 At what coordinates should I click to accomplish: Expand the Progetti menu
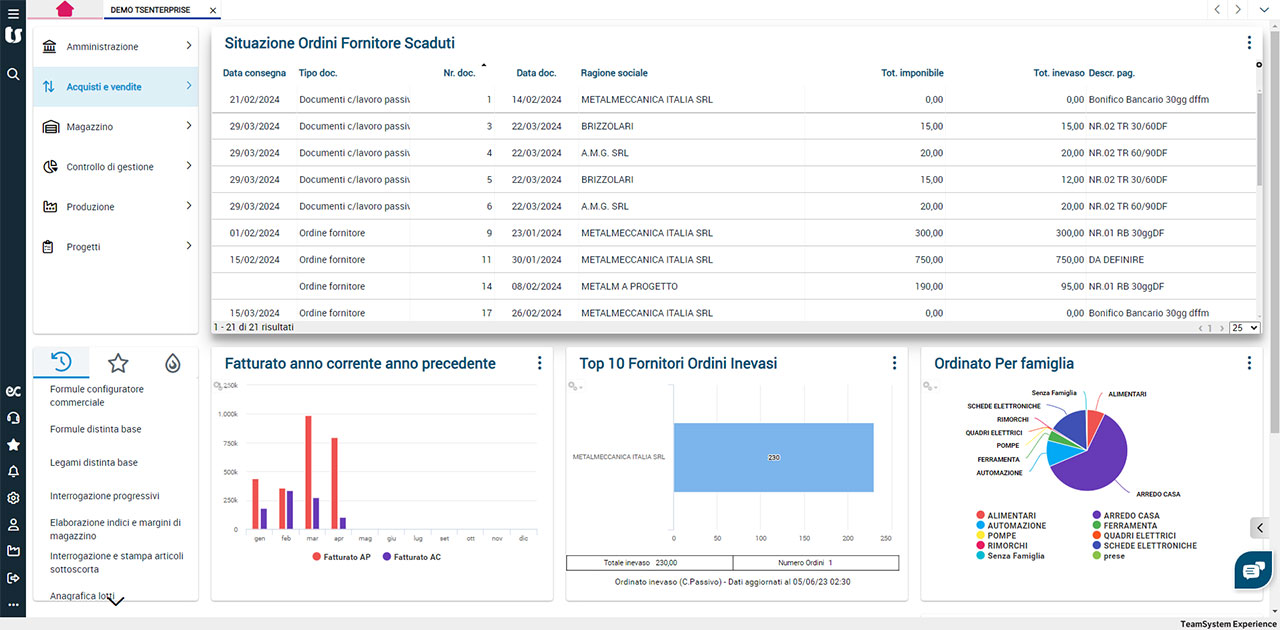pos(116,247)
